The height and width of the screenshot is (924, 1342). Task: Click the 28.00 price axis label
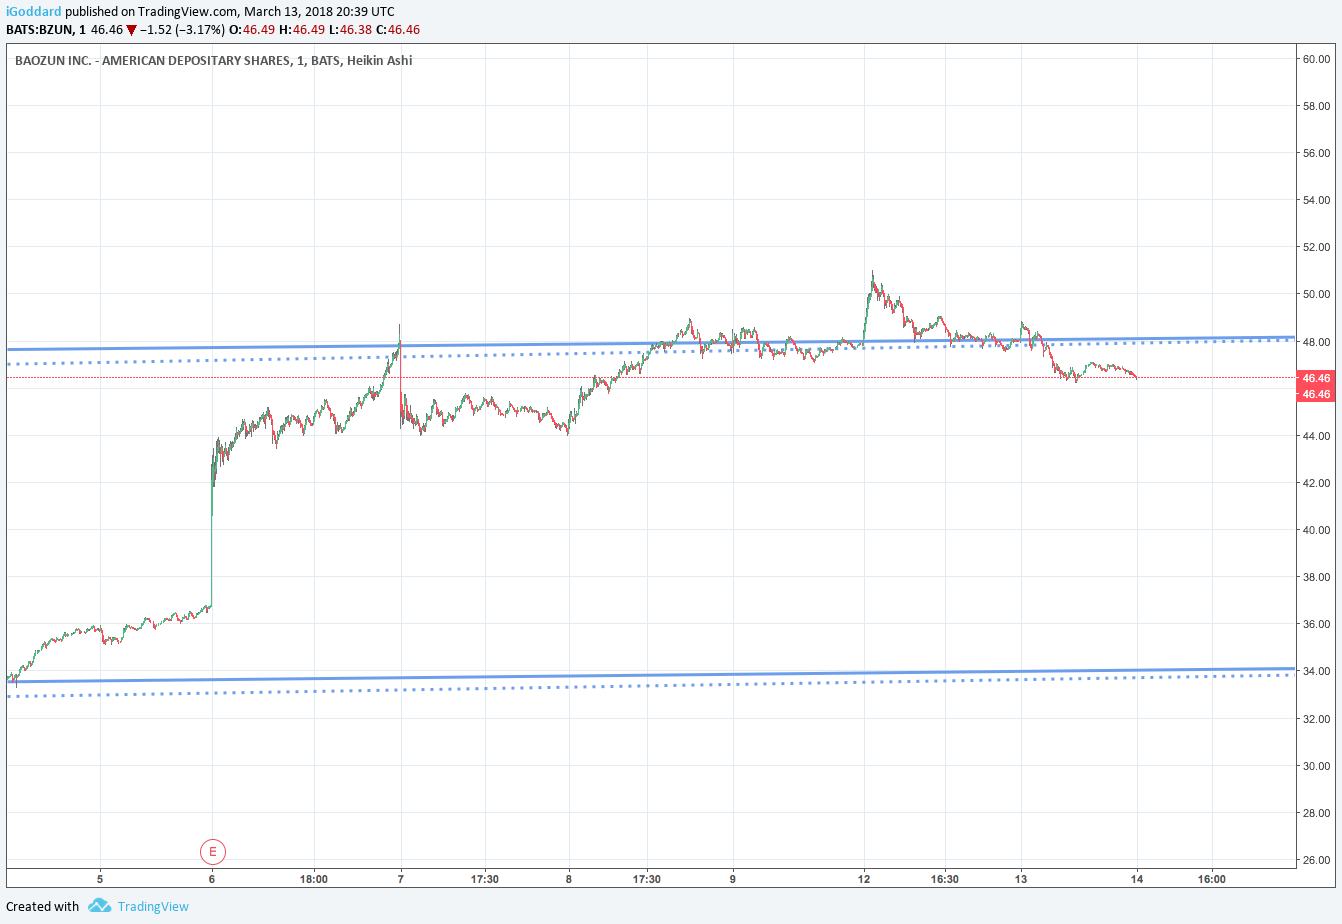1316,813
